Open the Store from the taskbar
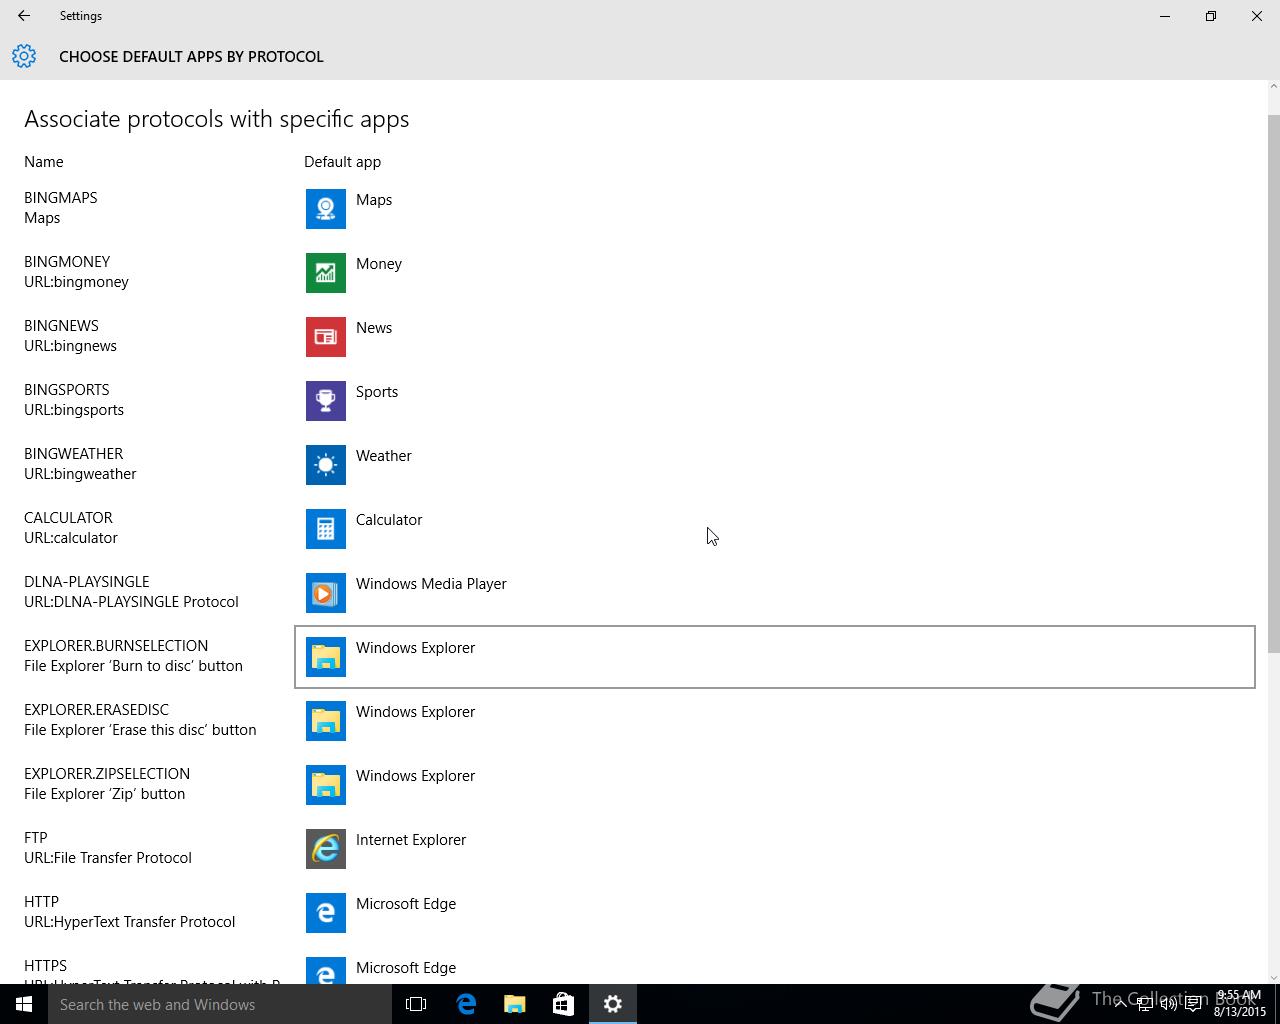Screen dimensions: 1280x1024 point(563,1004)
